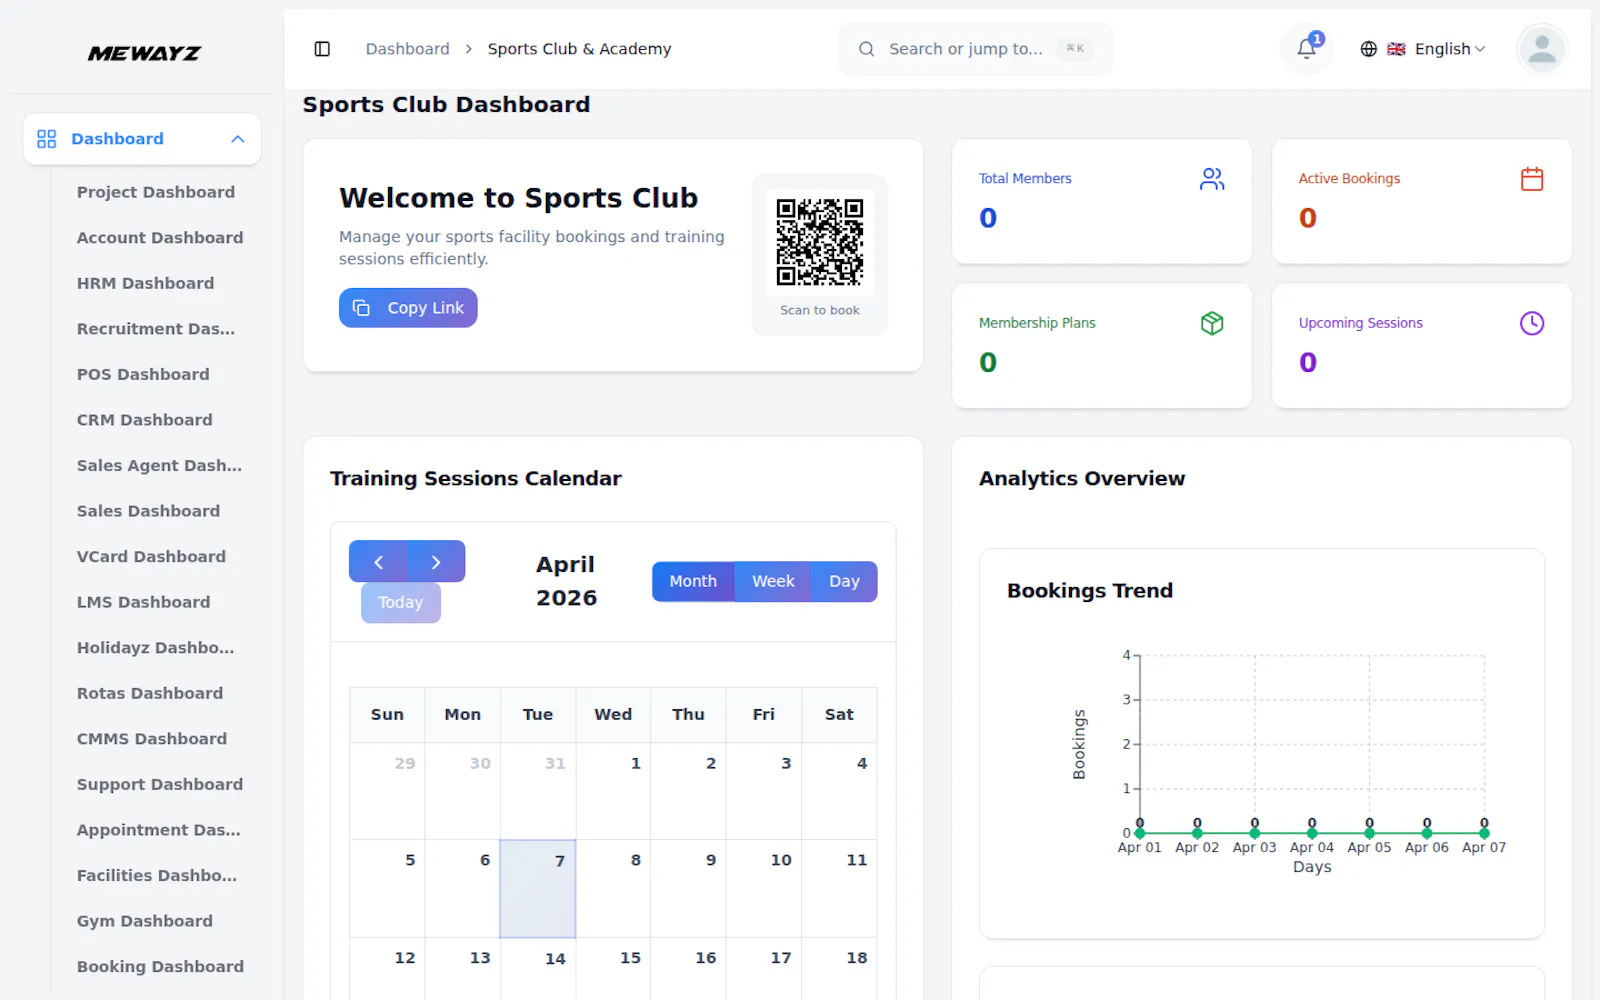Click the MEWAYZ logo
This screenshot has height=1000, width=1600.
[x=144, y=54]
